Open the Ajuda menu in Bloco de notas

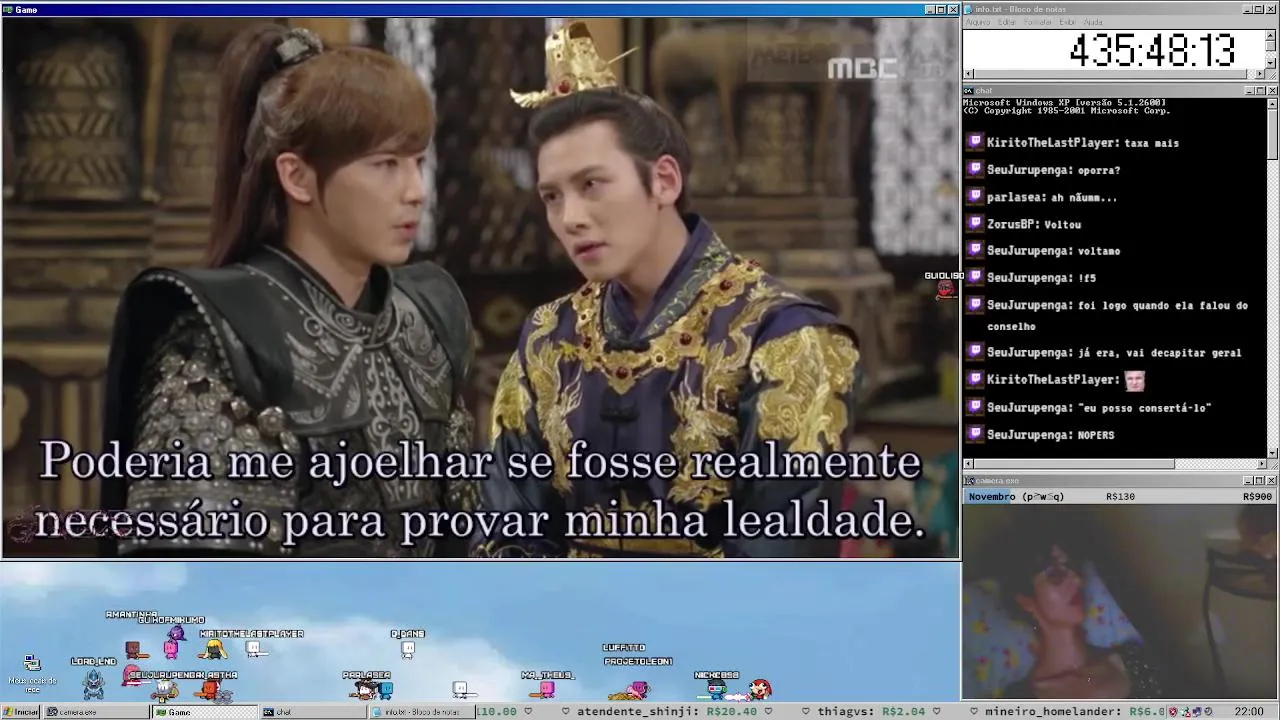pos(1093,22)
